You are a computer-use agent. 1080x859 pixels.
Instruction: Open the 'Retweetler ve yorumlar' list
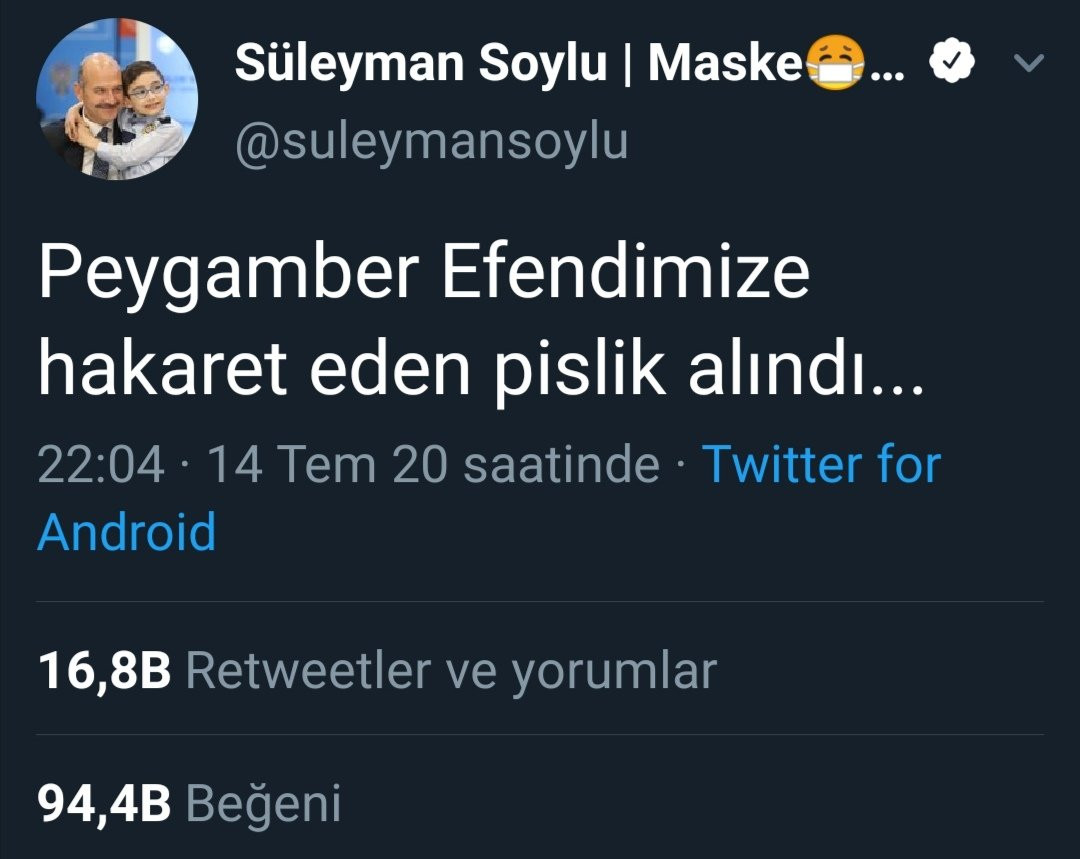[x=452, y=671]
